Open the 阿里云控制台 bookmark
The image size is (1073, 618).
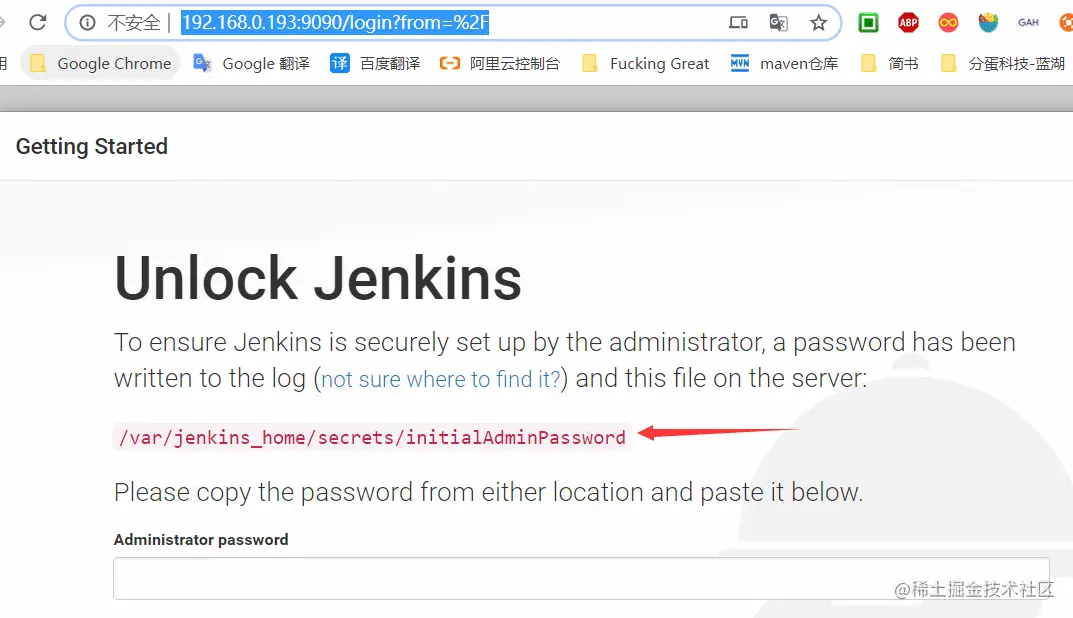[500, 64]
